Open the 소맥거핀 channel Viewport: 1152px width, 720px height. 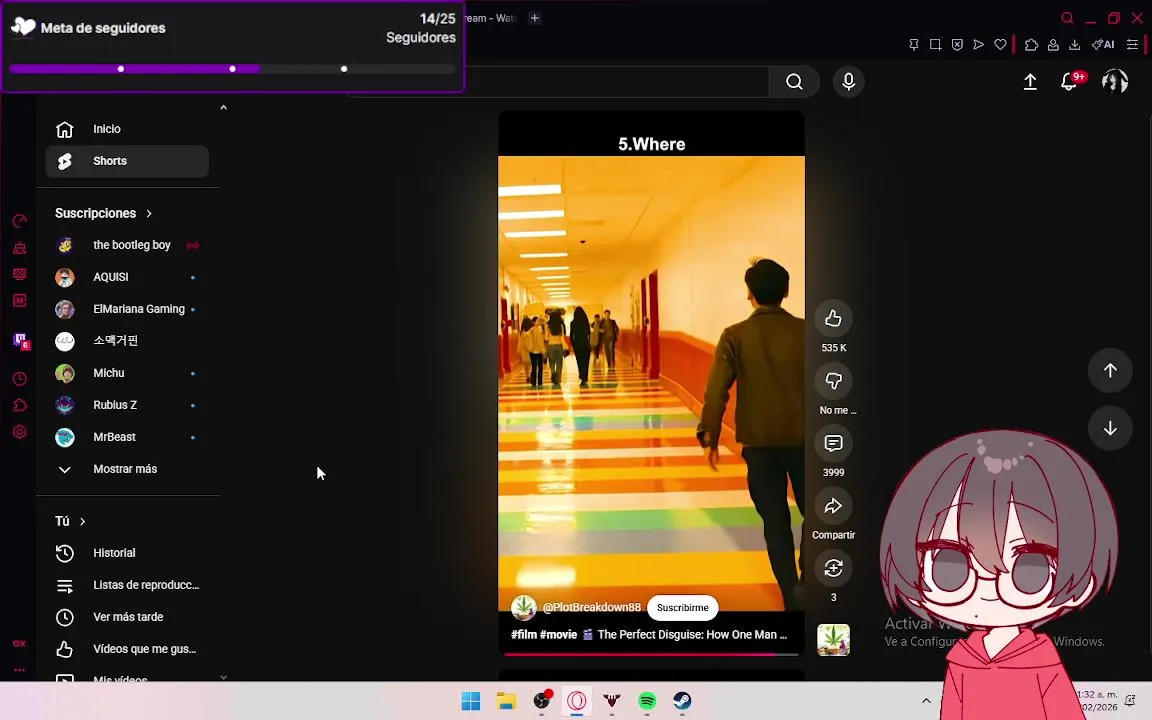[127, 341]
